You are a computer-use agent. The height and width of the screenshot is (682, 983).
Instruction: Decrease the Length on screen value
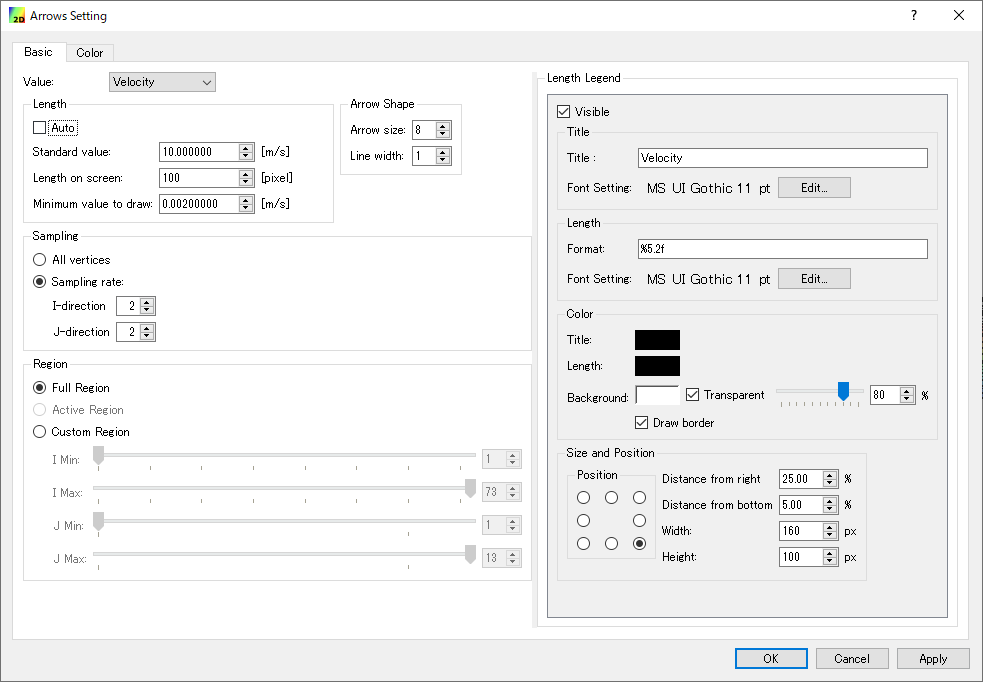[246, 182]
